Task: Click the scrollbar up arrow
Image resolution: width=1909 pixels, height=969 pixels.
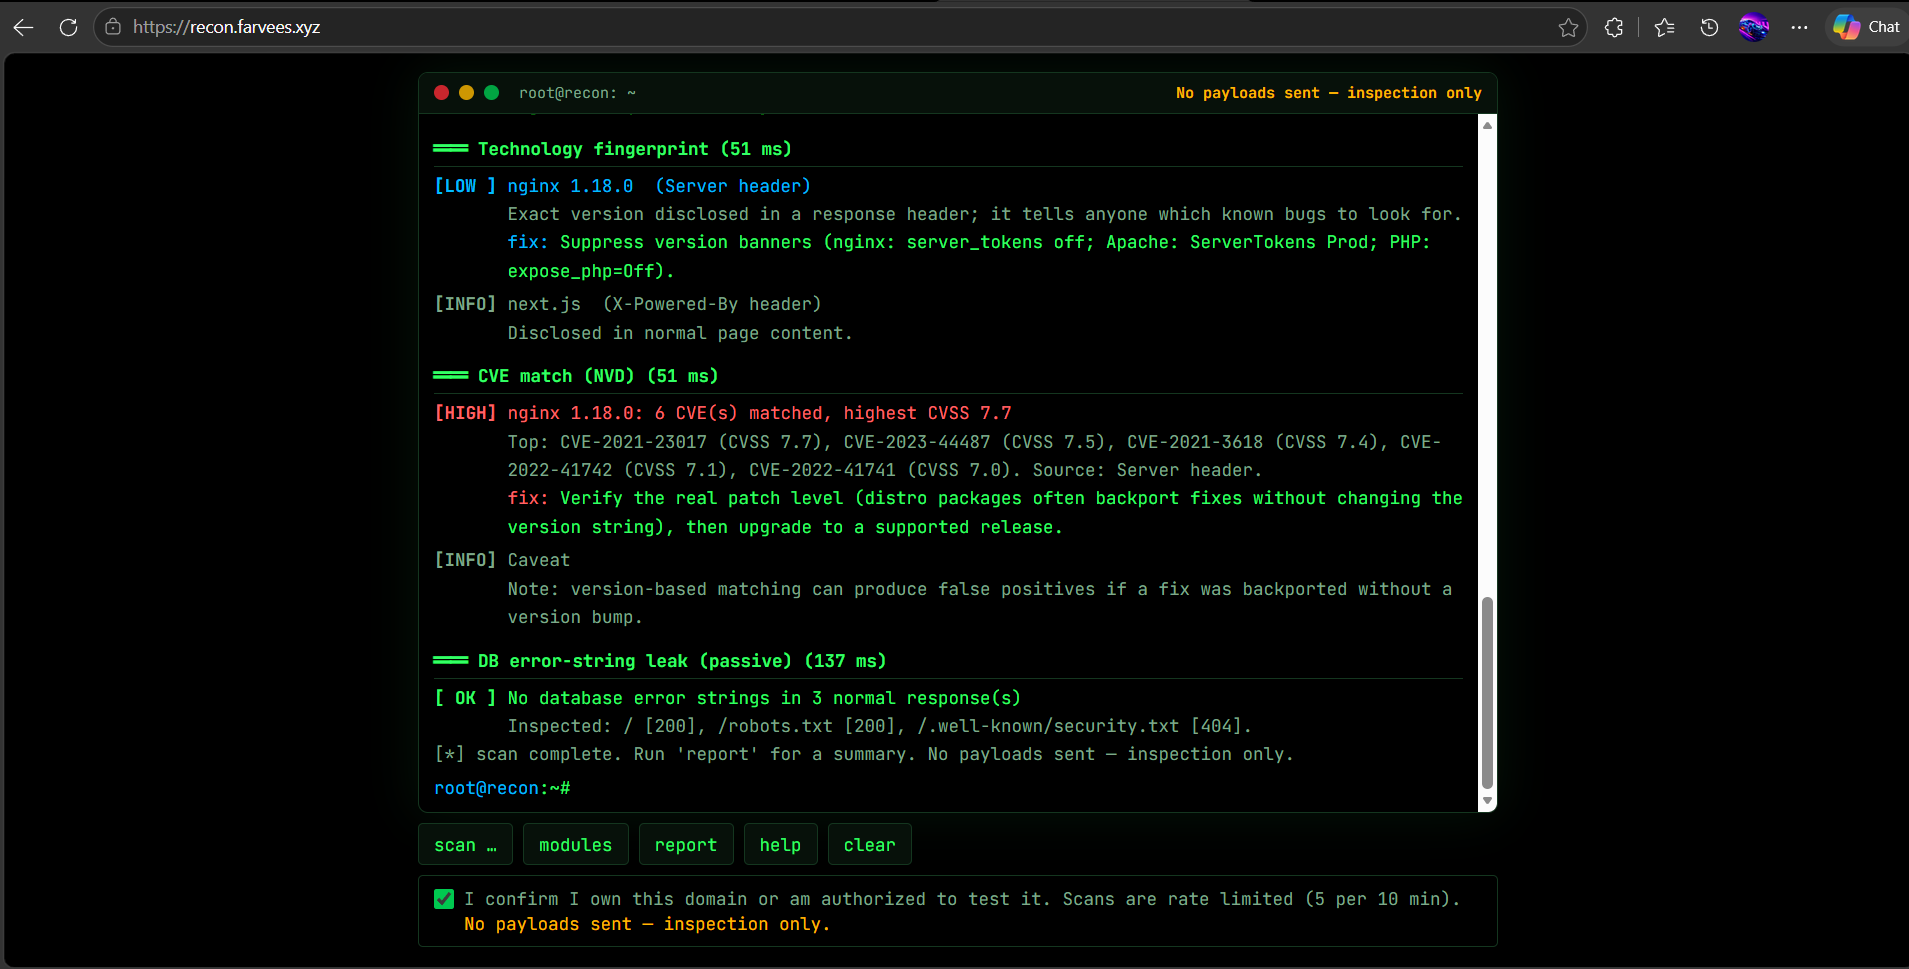Action: tap(1487, 125)
